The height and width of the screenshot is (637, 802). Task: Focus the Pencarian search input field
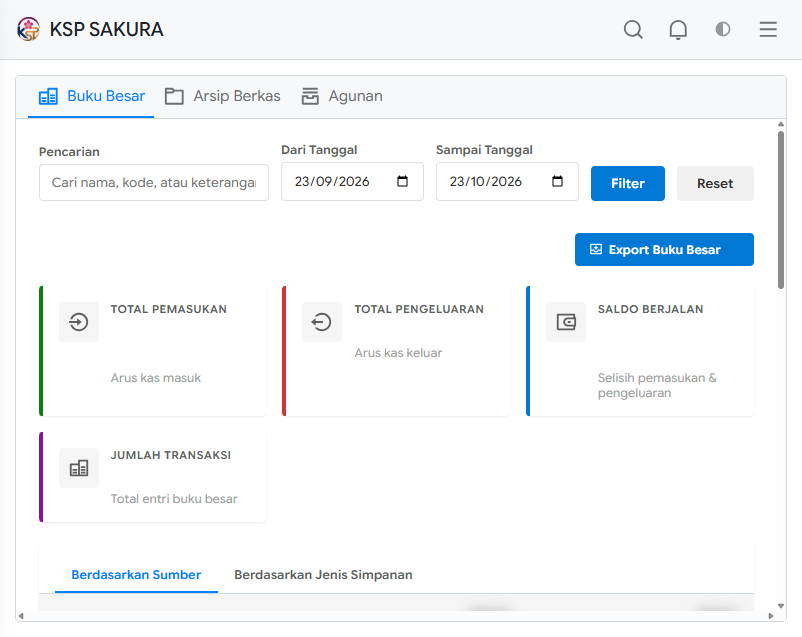tap(154, 183)
